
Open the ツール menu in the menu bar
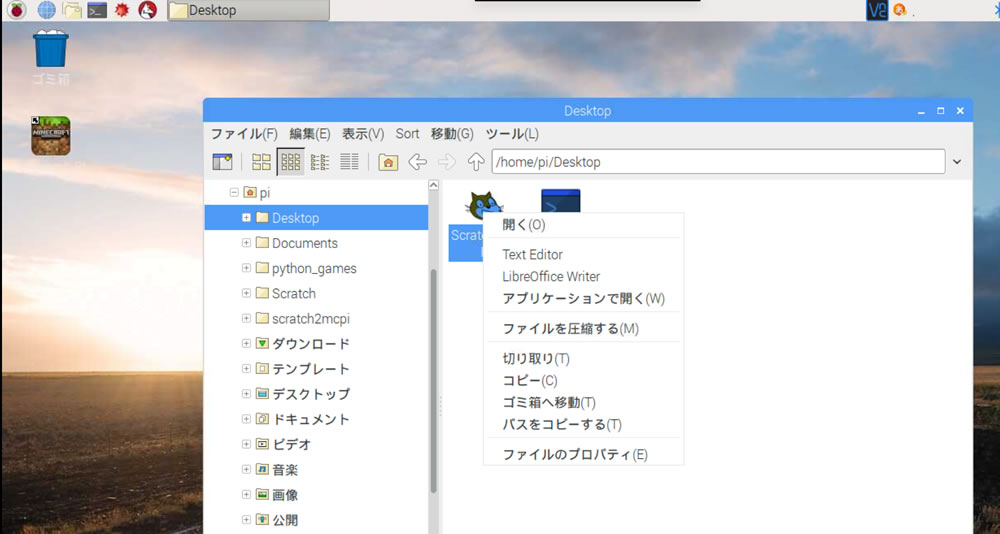[511, 134]
